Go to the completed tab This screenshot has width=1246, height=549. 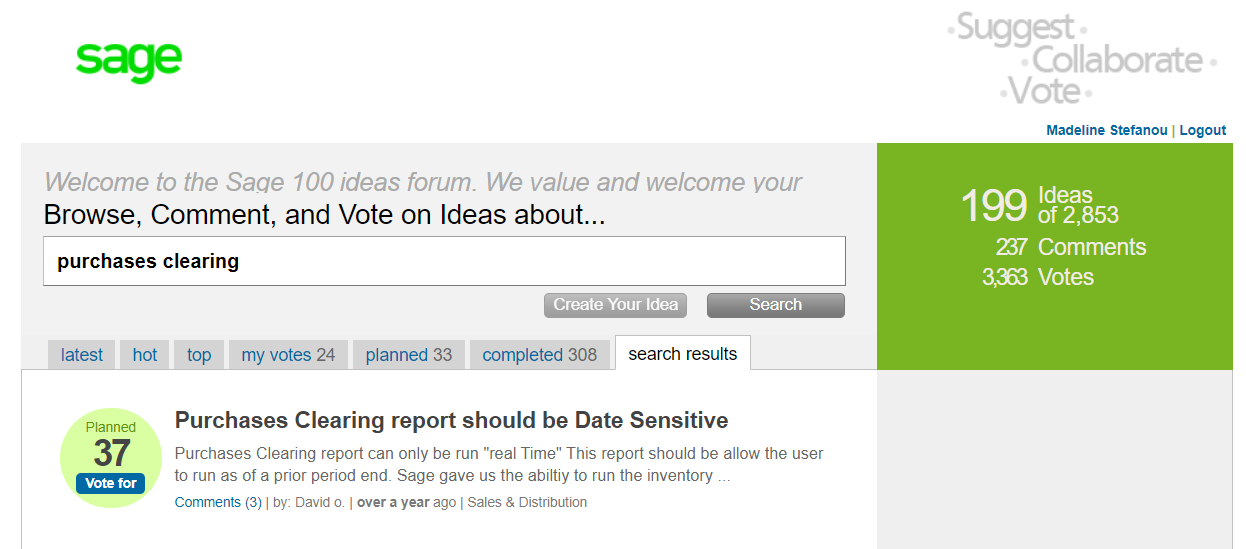coord(539,355)
